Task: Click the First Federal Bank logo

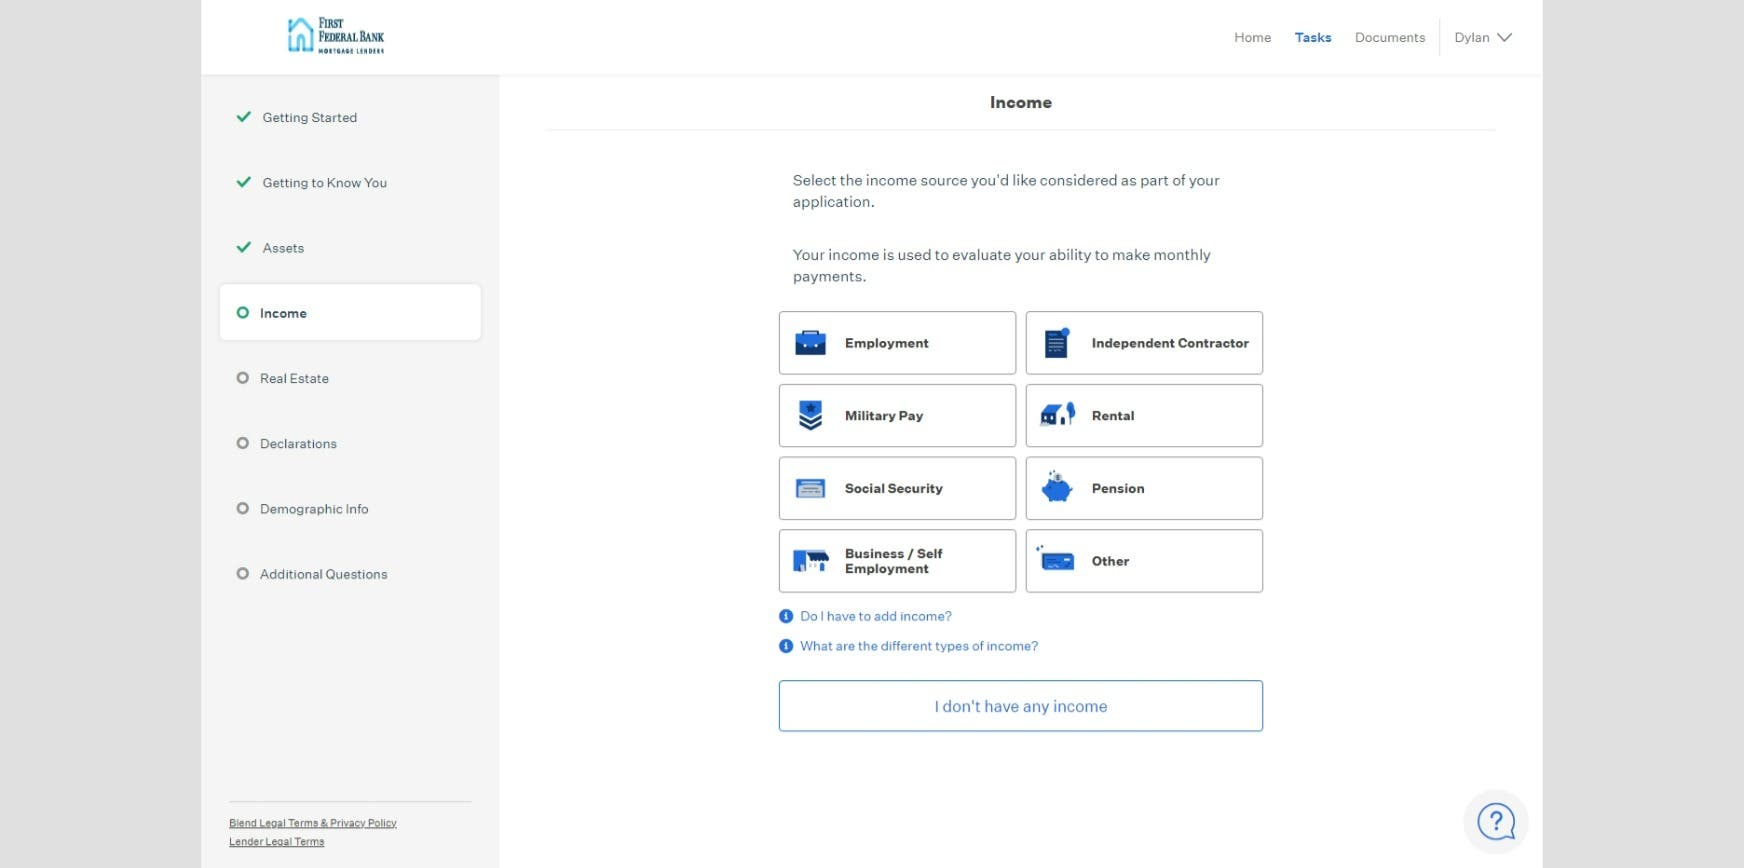Action: [336, 36]
